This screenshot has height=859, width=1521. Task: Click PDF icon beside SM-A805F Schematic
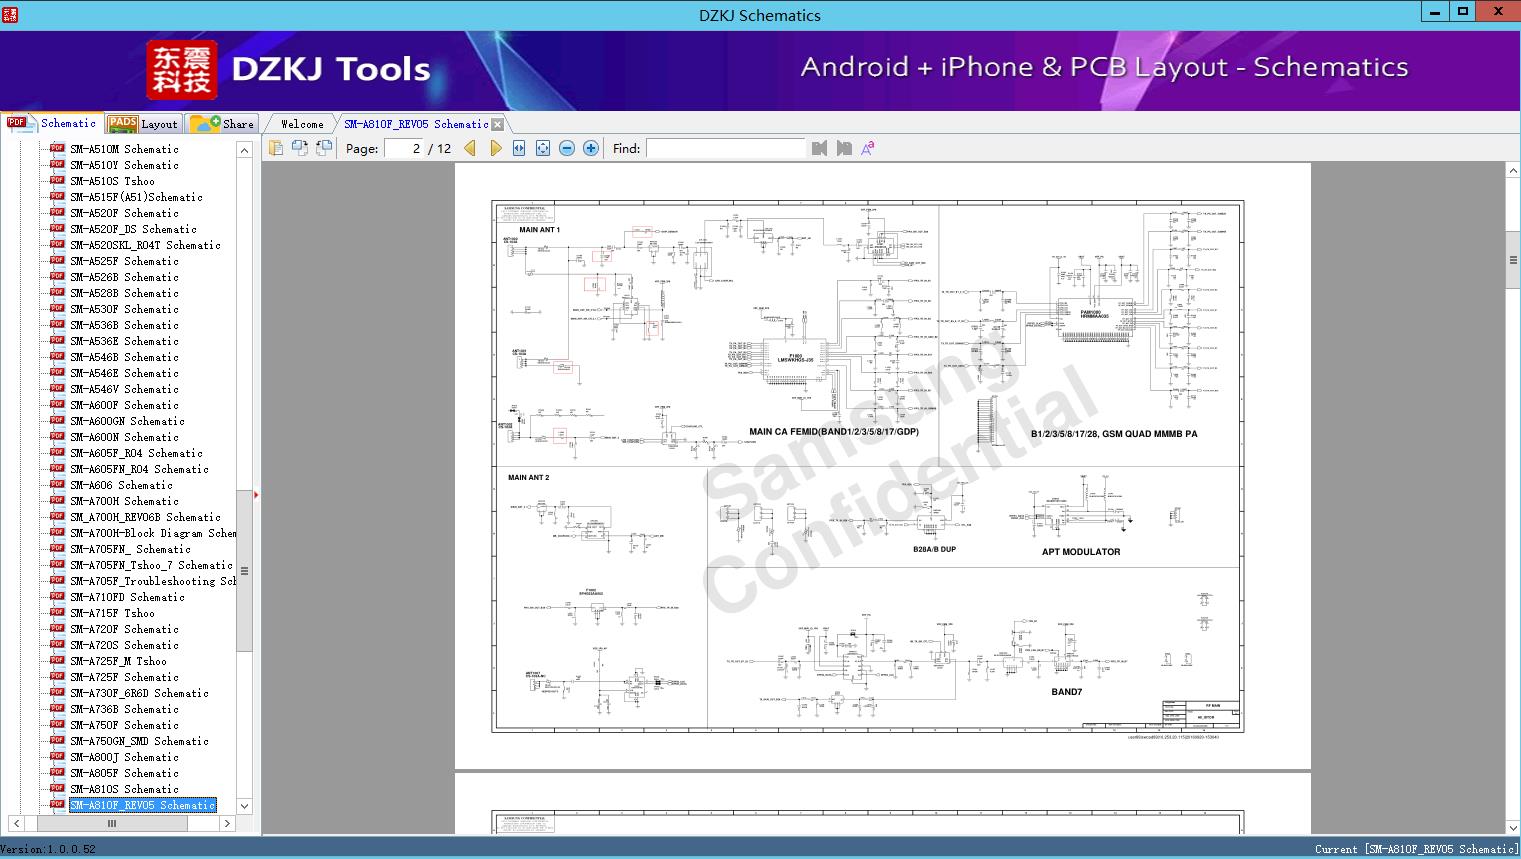point(57,773)
